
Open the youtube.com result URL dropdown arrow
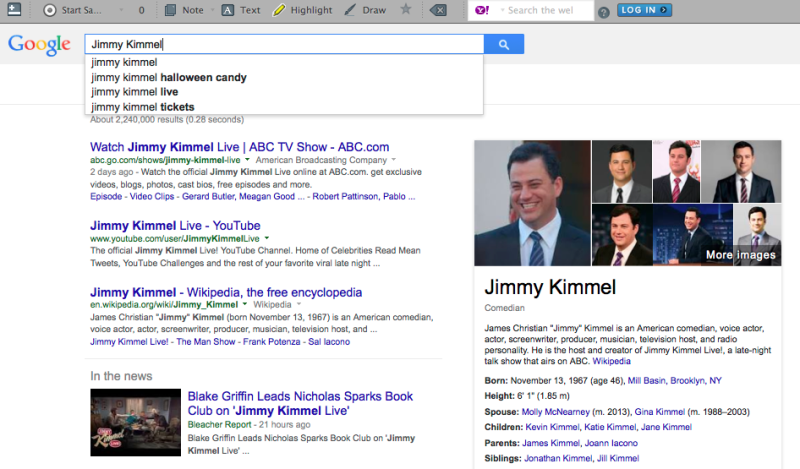[266, 238]
